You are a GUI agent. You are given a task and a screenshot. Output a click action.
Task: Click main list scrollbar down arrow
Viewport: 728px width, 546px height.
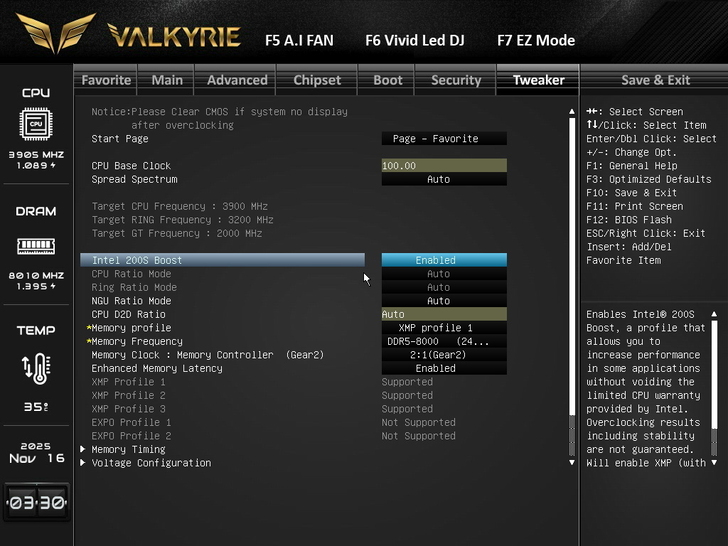572,462
